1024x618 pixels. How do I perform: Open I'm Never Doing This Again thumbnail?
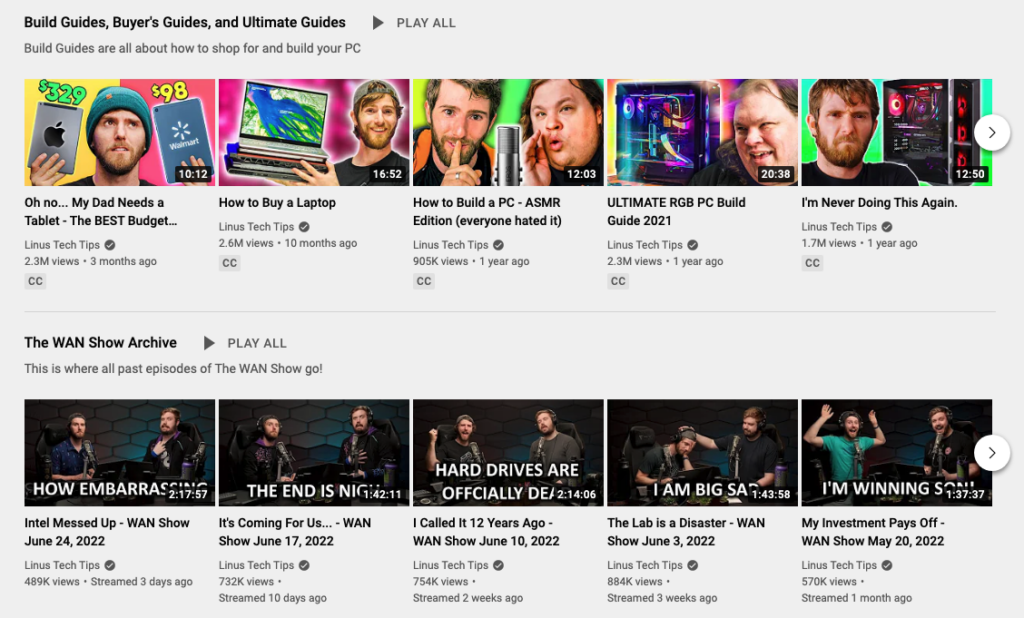point(896,132)
